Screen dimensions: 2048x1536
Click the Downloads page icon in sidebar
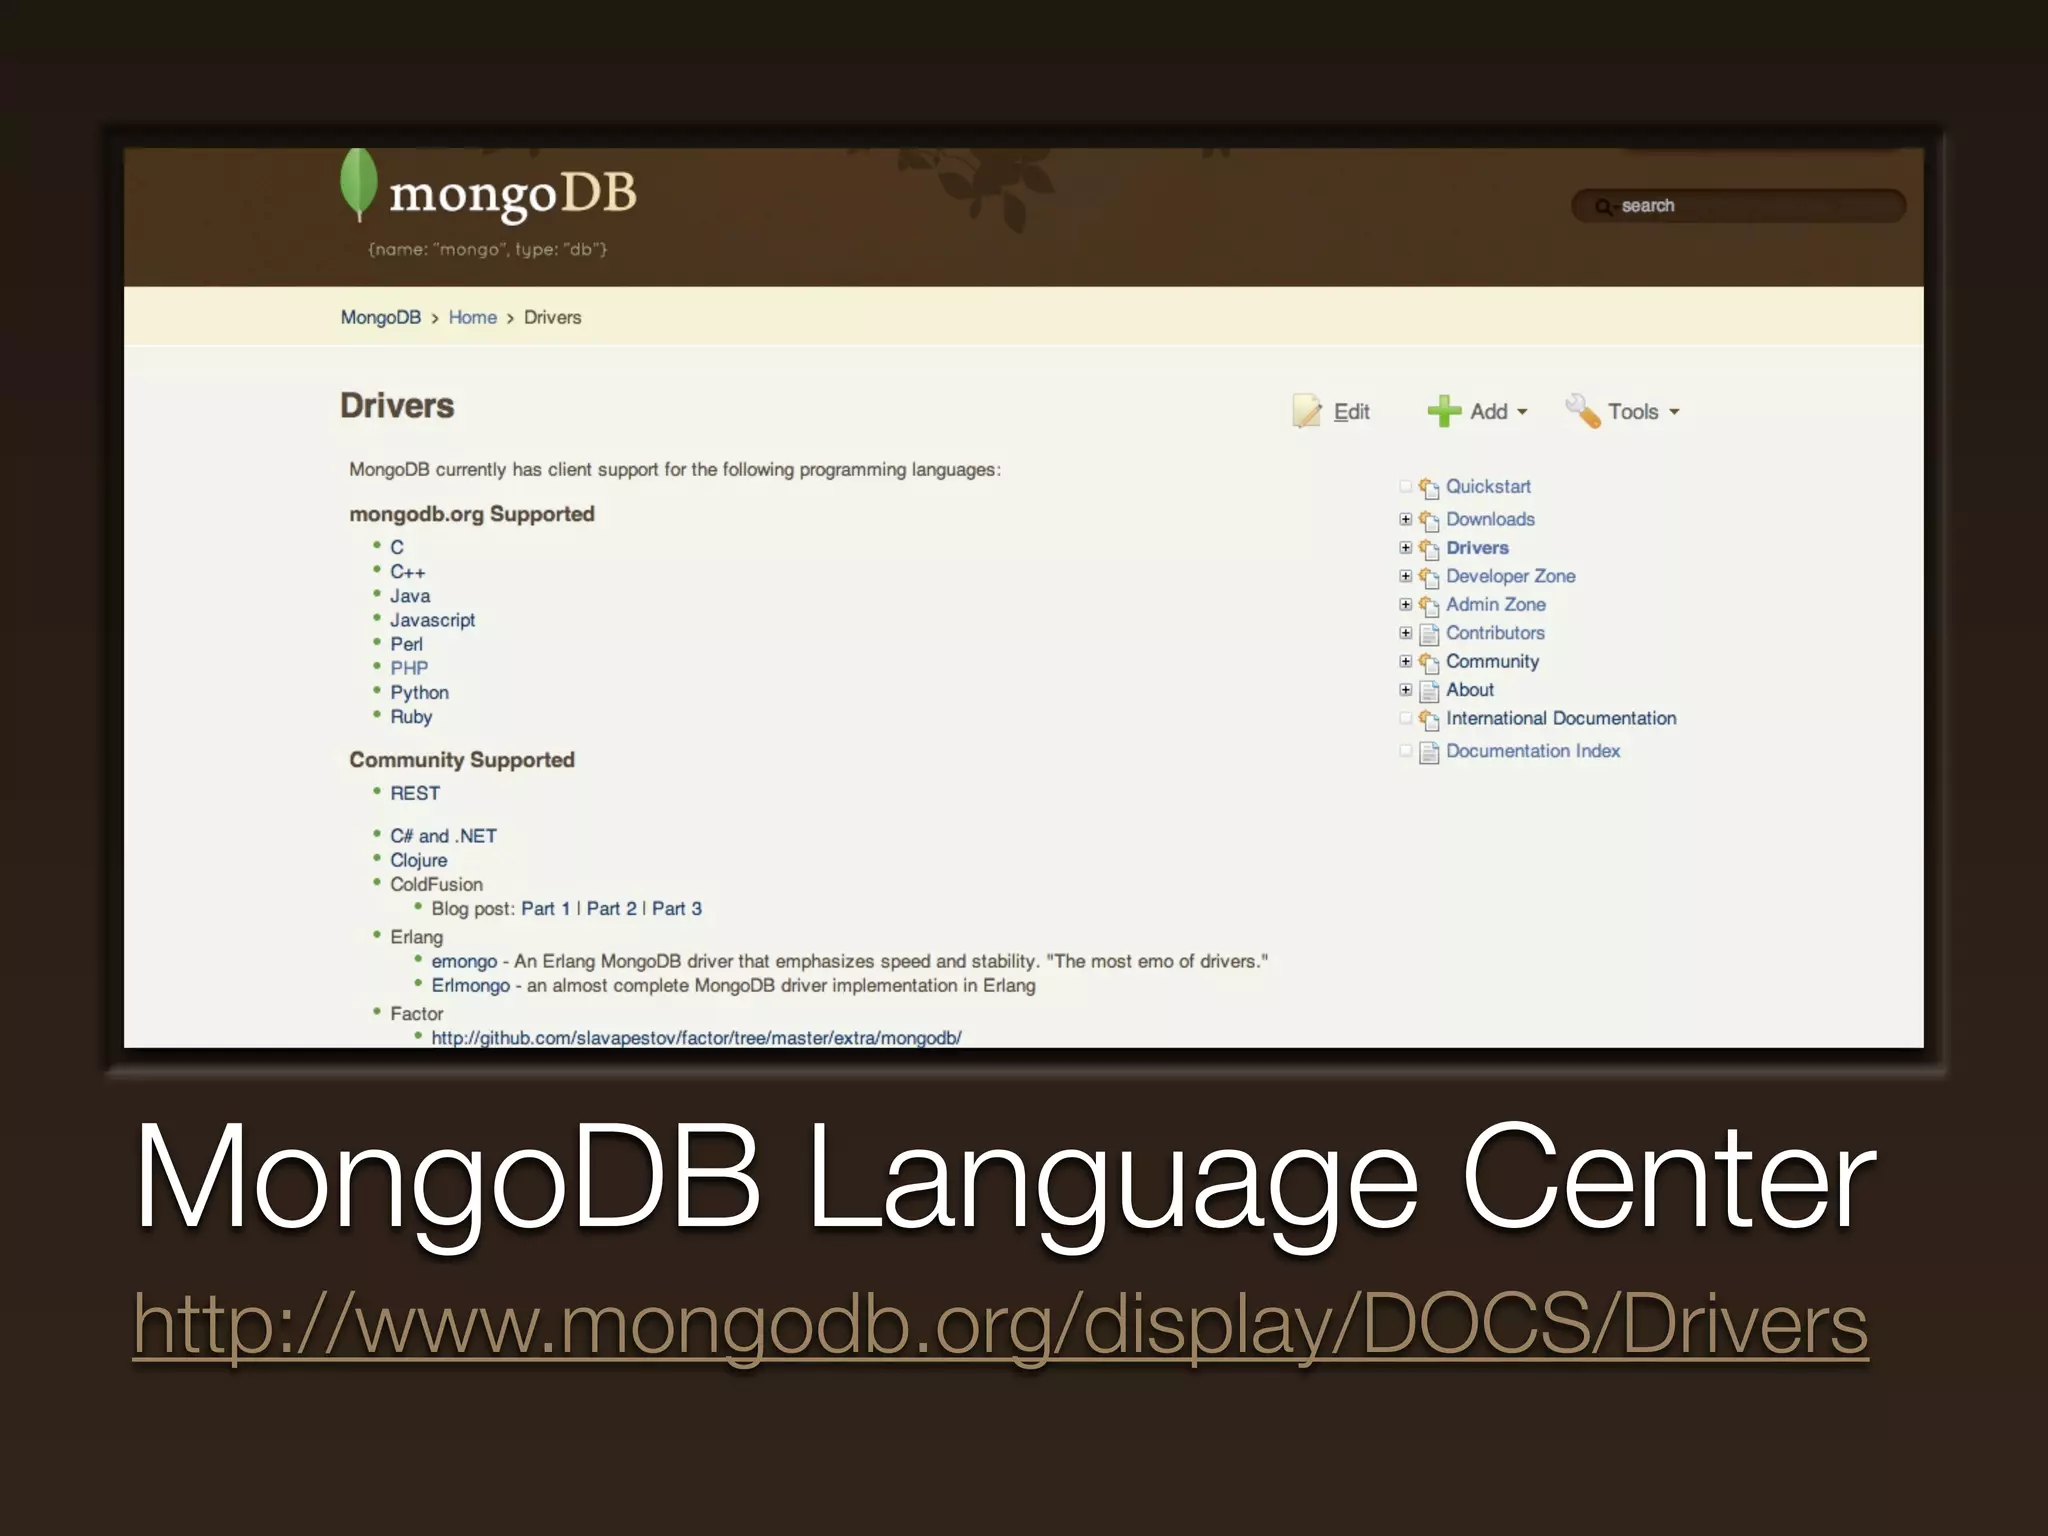pos(1429,520)
